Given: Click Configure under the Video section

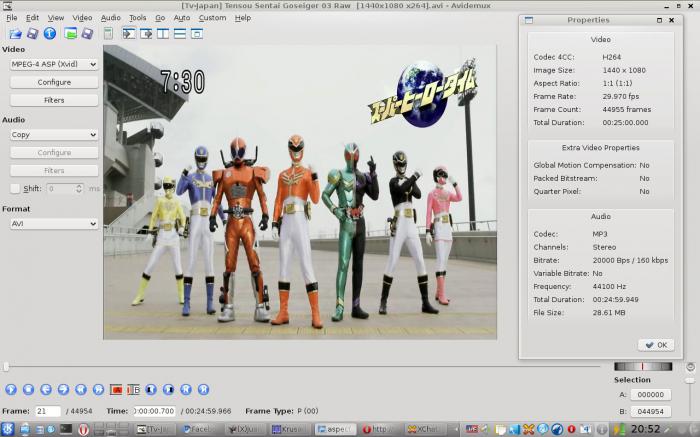Looking at the screenshot, I should [x=54, y=82].
